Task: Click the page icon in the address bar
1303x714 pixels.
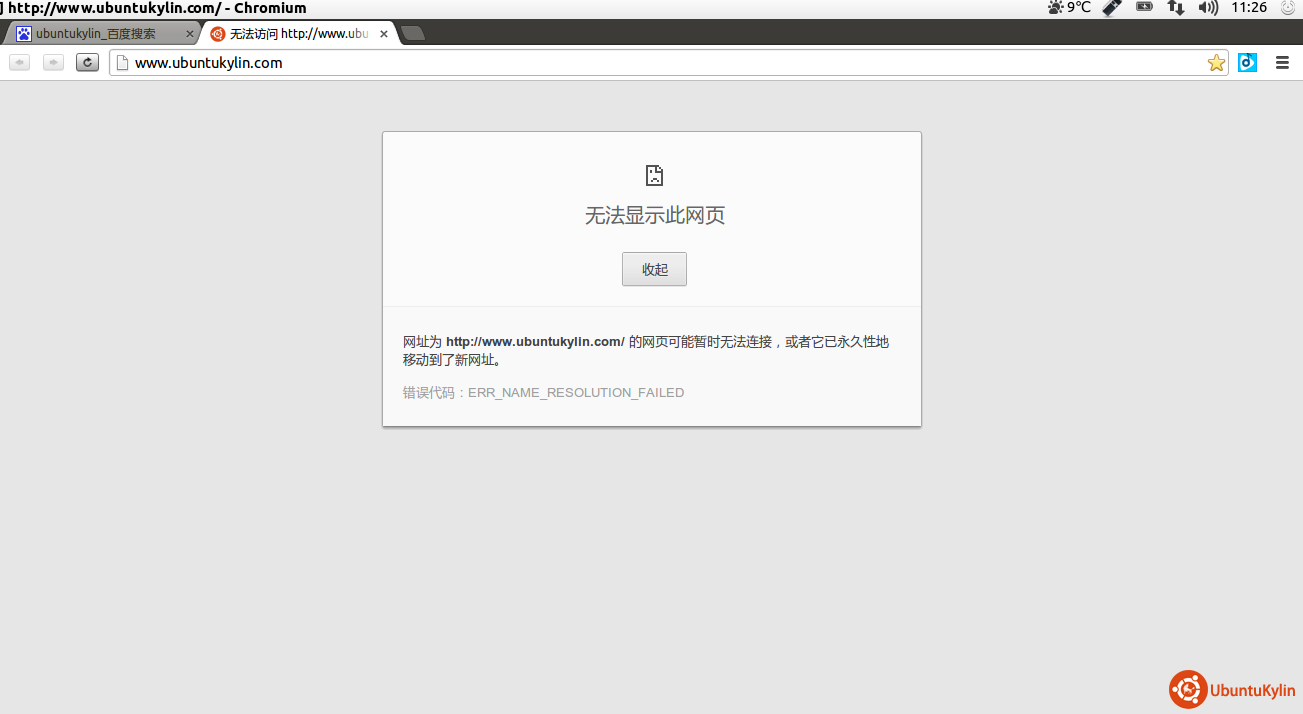Action: tap(122, 63)
